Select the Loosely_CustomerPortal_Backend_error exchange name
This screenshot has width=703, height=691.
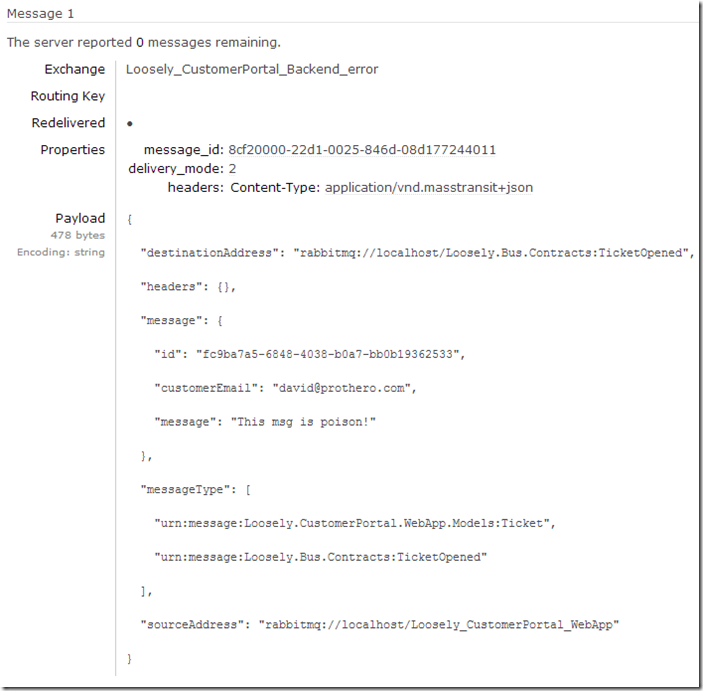[252, 70]
